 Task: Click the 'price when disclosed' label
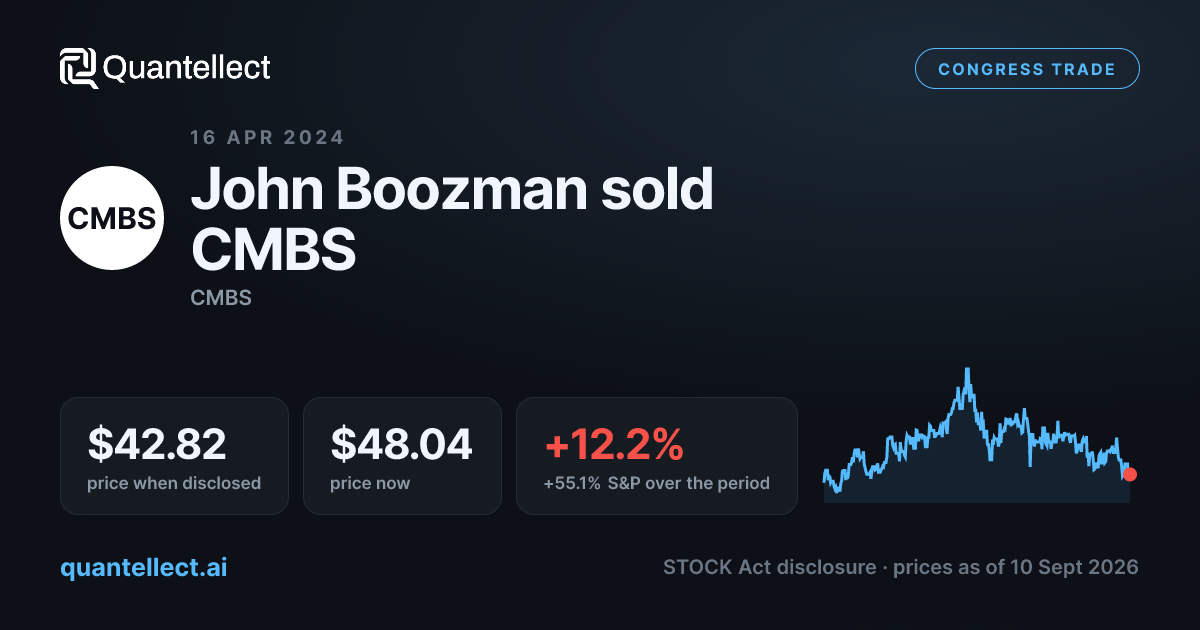point(174,483)
